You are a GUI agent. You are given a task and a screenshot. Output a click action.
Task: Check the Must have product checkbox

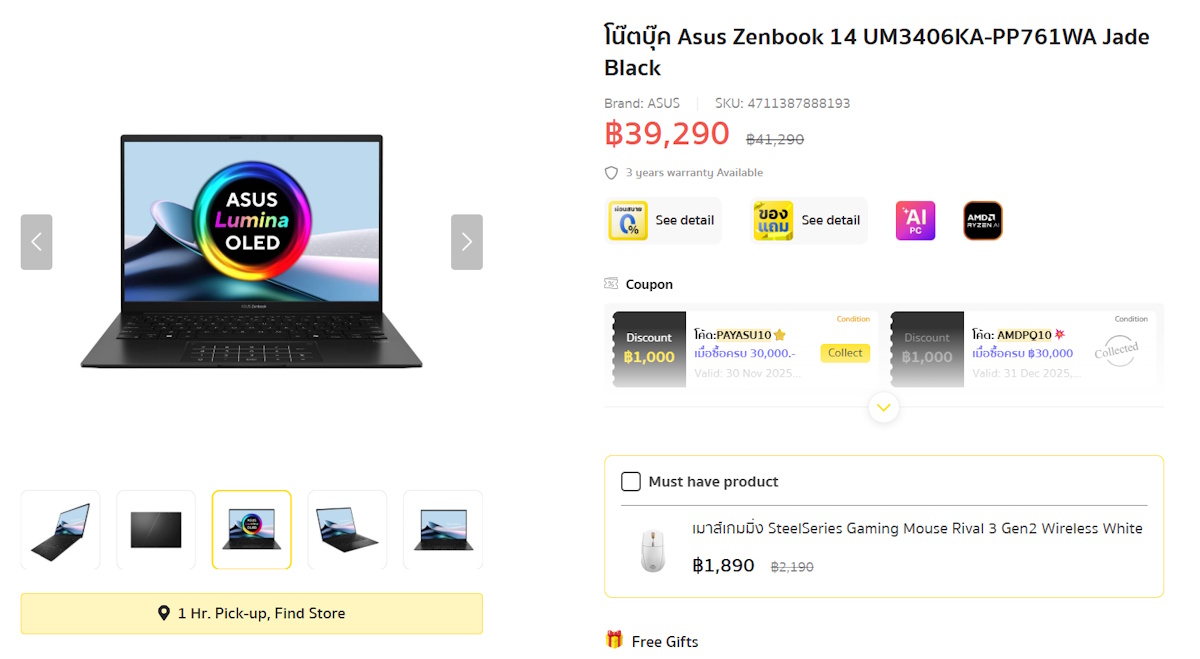[631, 482]
